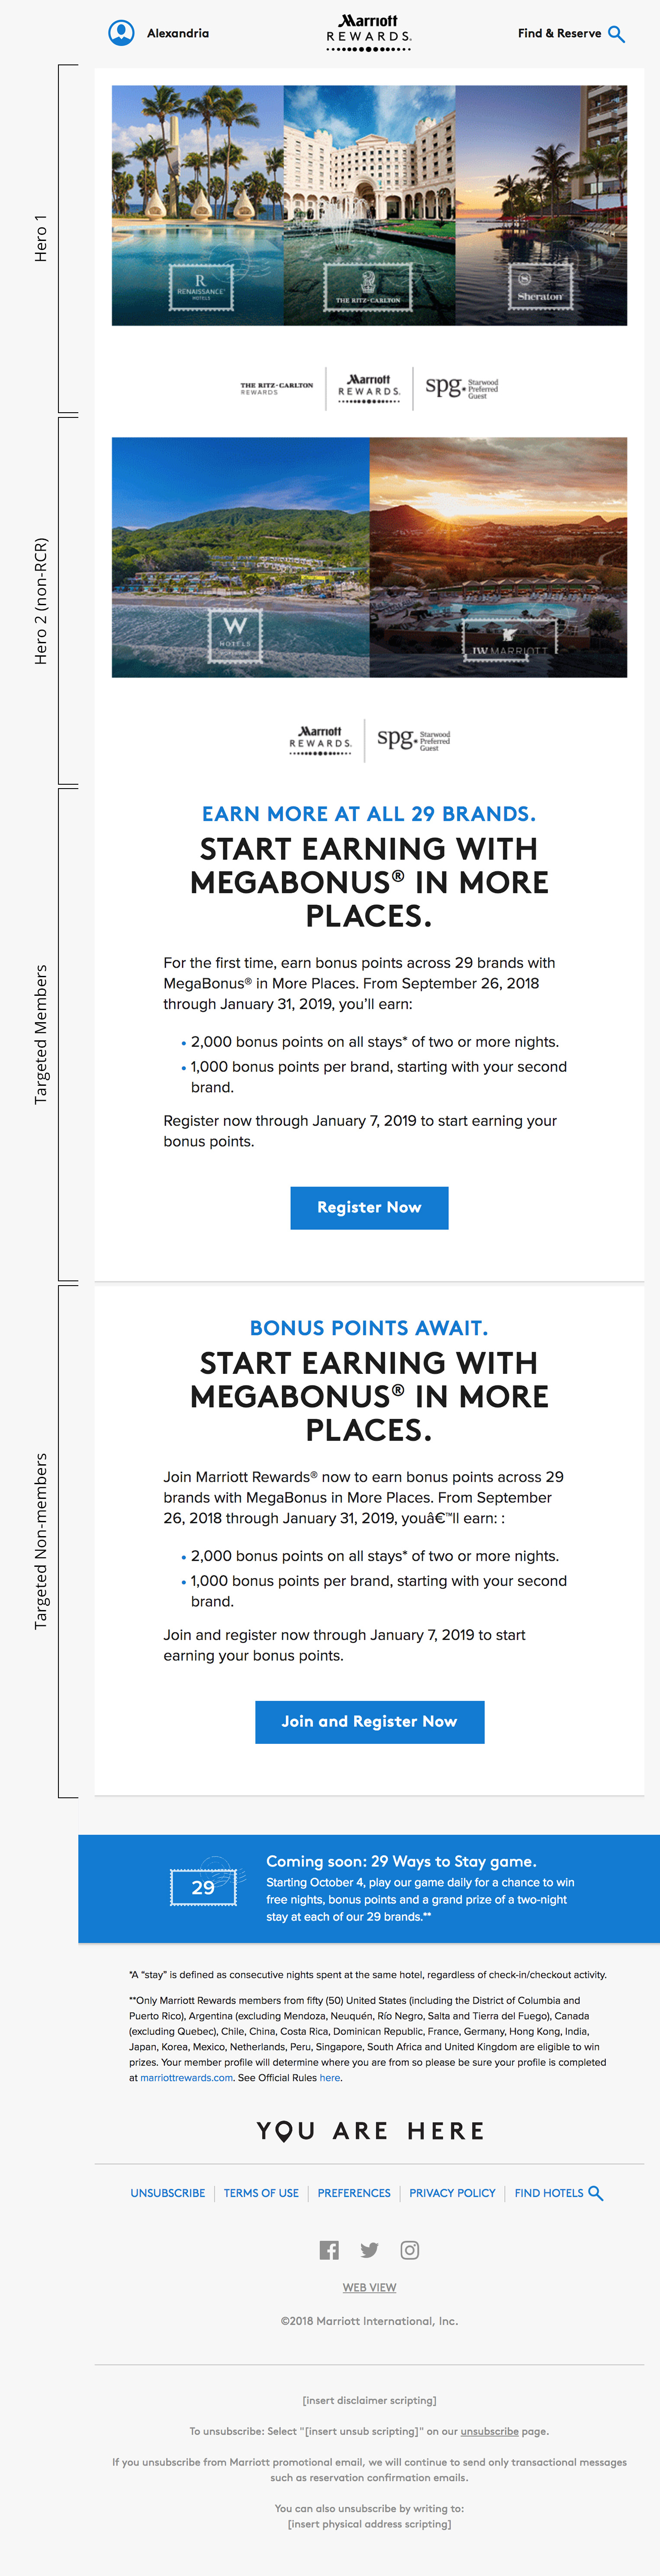The image size is (660, 2576).
Task: Open the Privacy Policy link
Action: (x=452, y=2193)
